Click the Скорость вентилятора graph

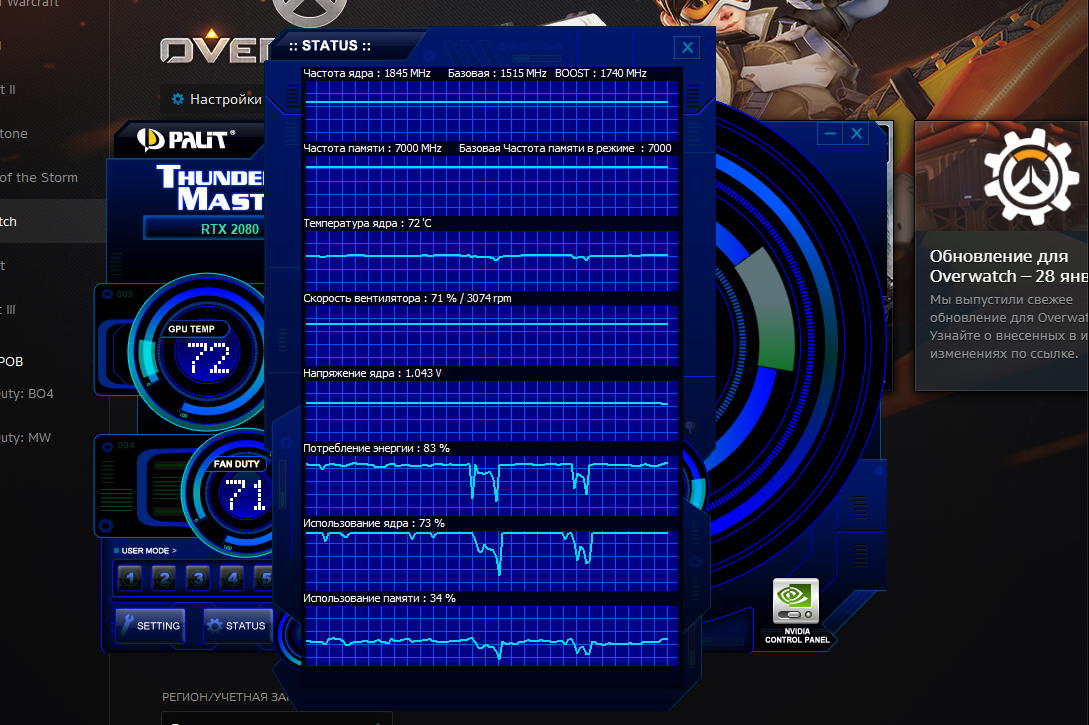click(492, 335)
